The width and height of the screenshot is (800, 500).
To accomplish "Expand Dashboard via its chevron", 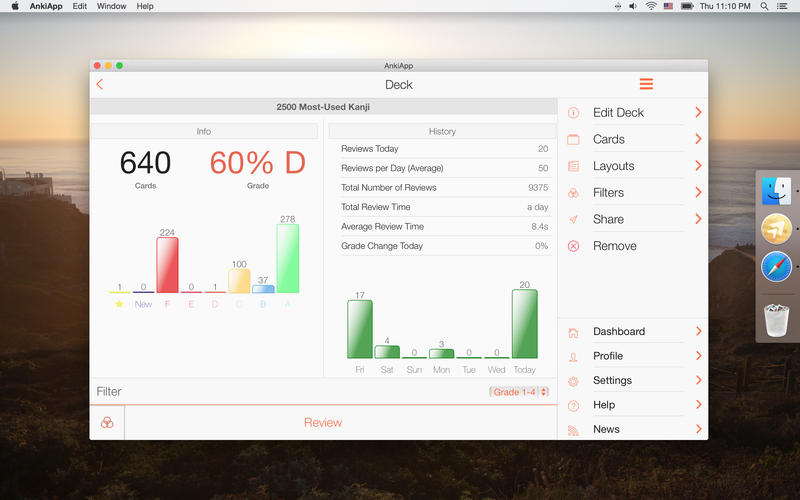I will 698,331.
